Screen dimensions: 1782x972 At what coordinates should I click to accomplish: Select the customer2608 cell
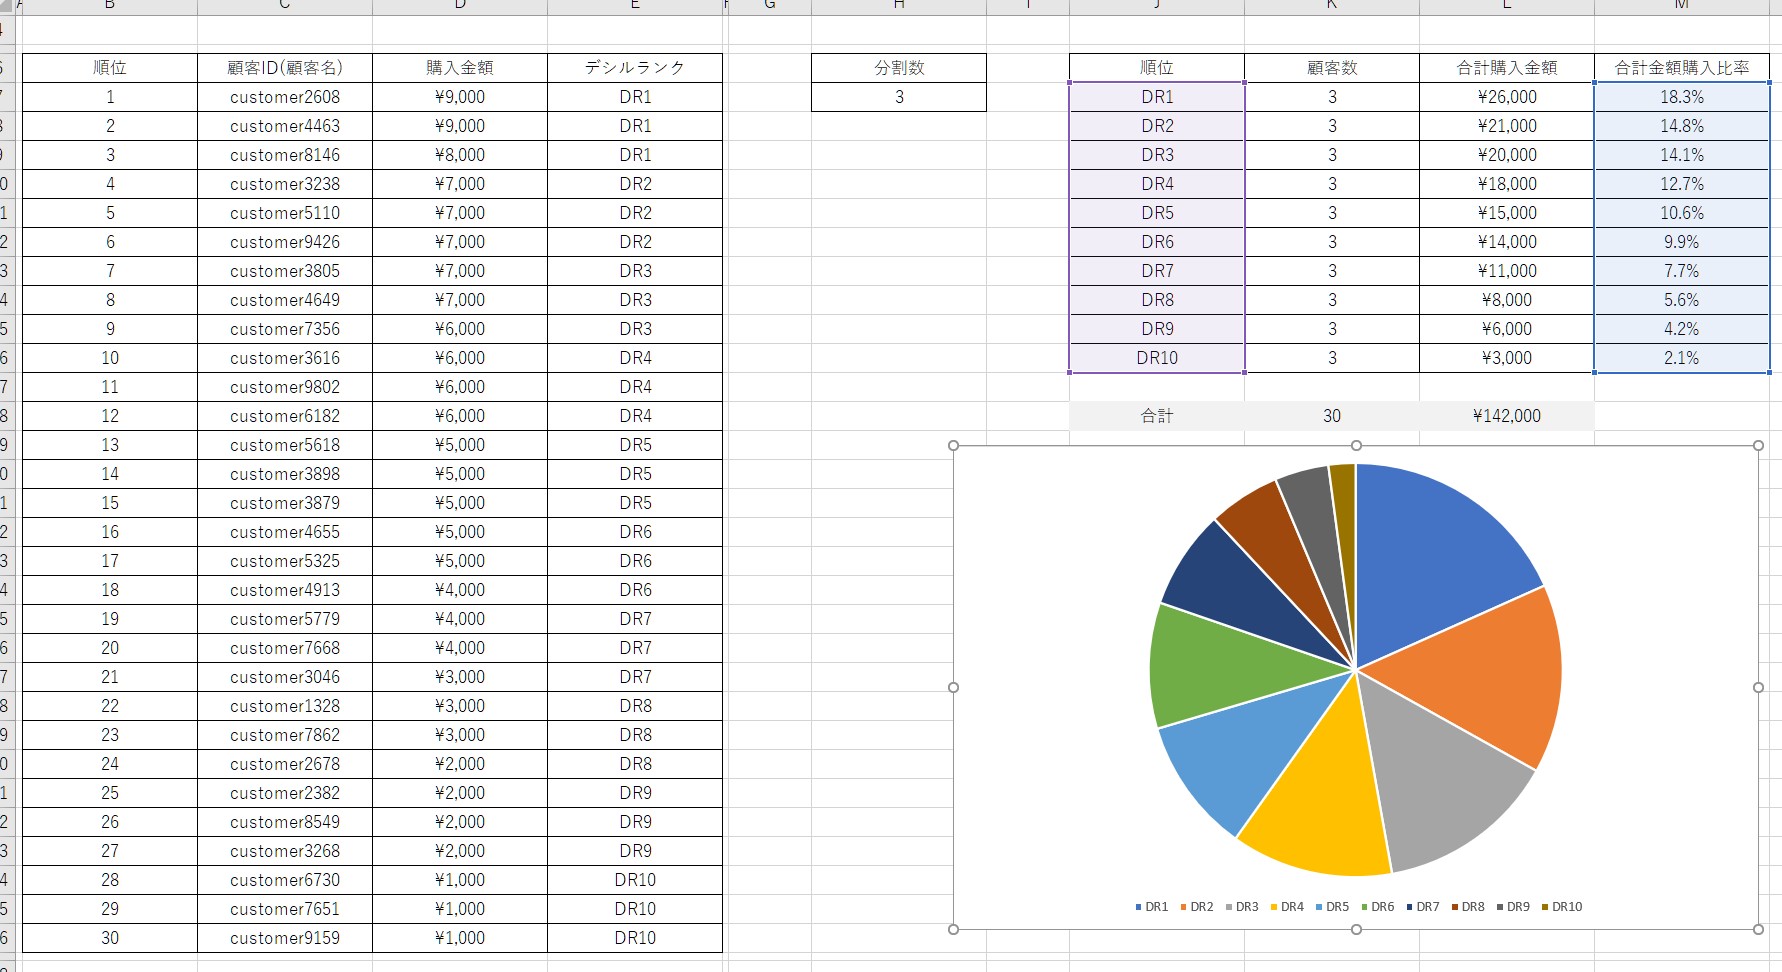point(284,97)
